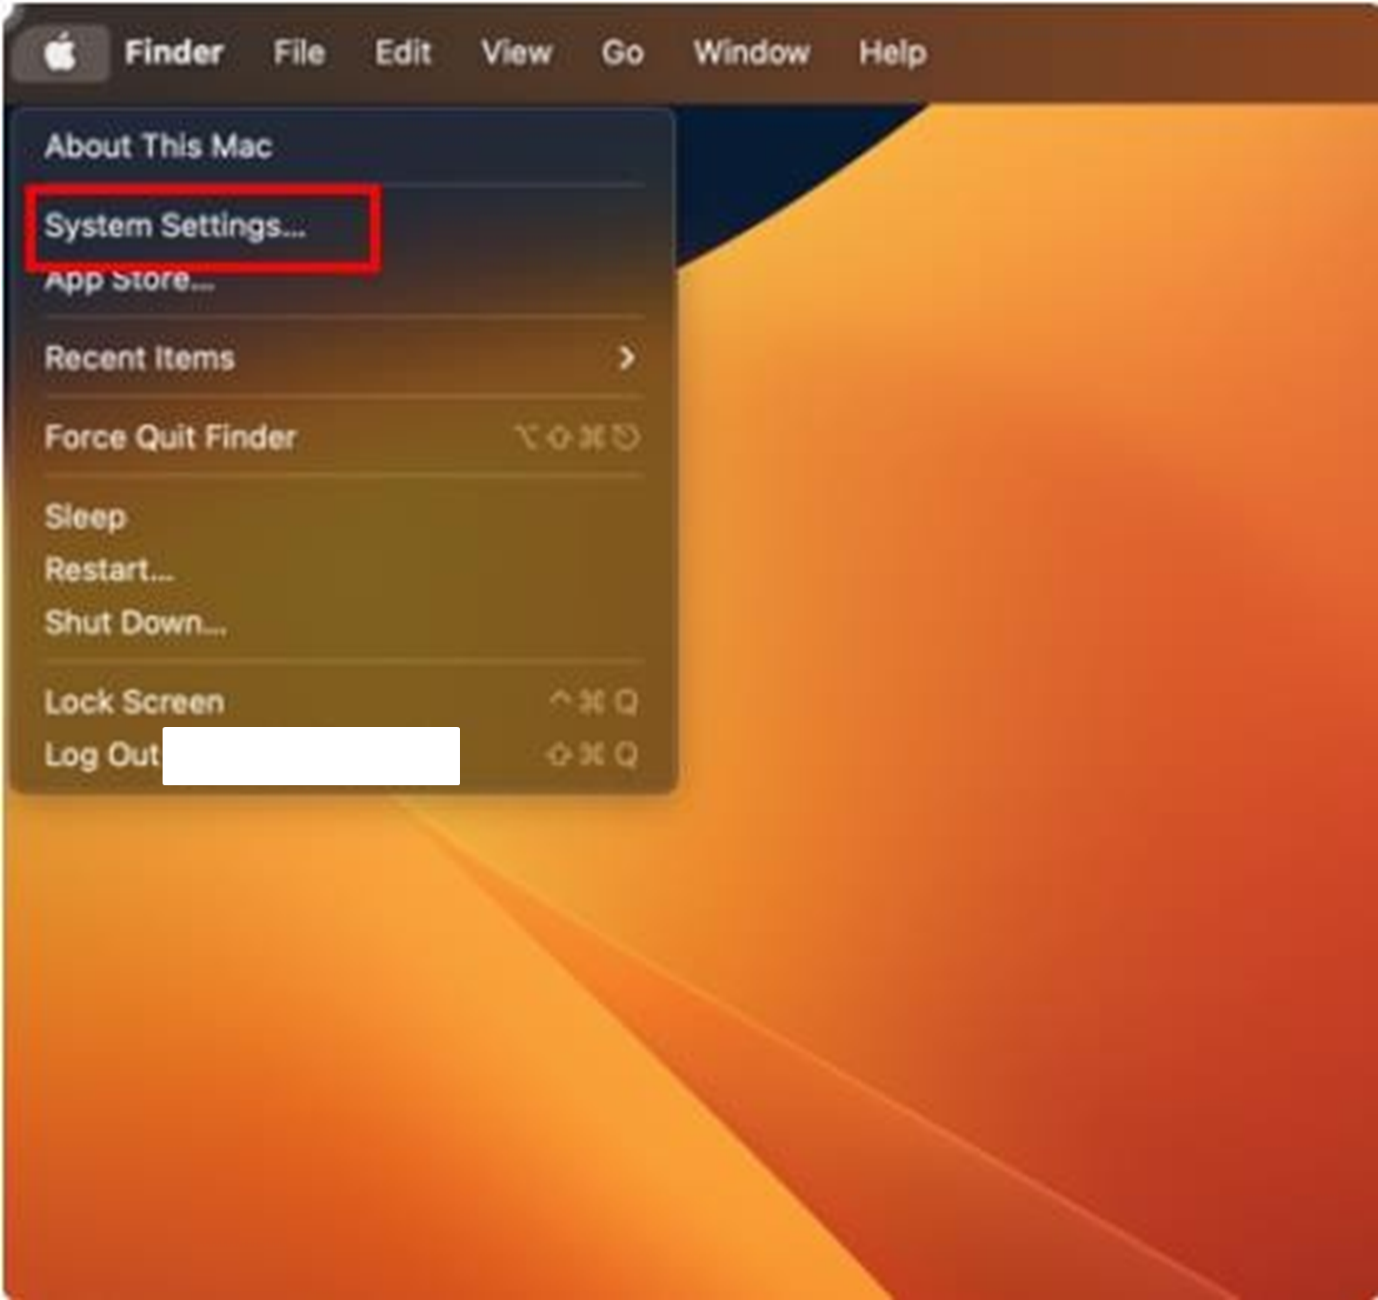This screenshot has width=1378, height=1300.
Task: Select About This Mac
Action: tap(157, 146)
